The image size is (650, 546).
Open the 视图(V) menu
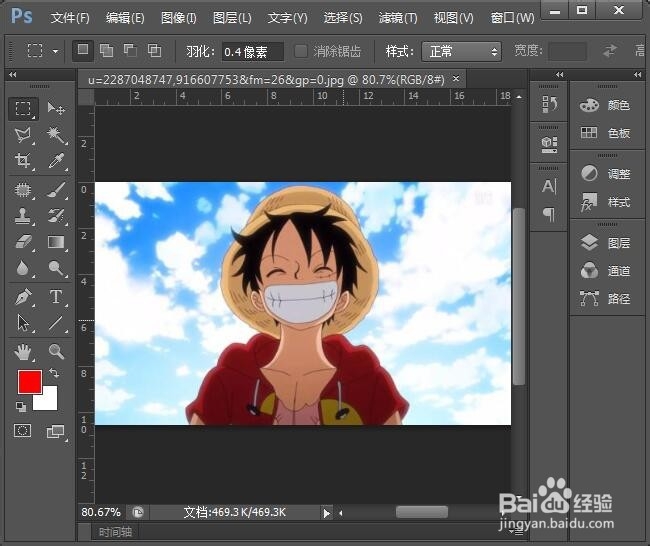tap(453, 18)
